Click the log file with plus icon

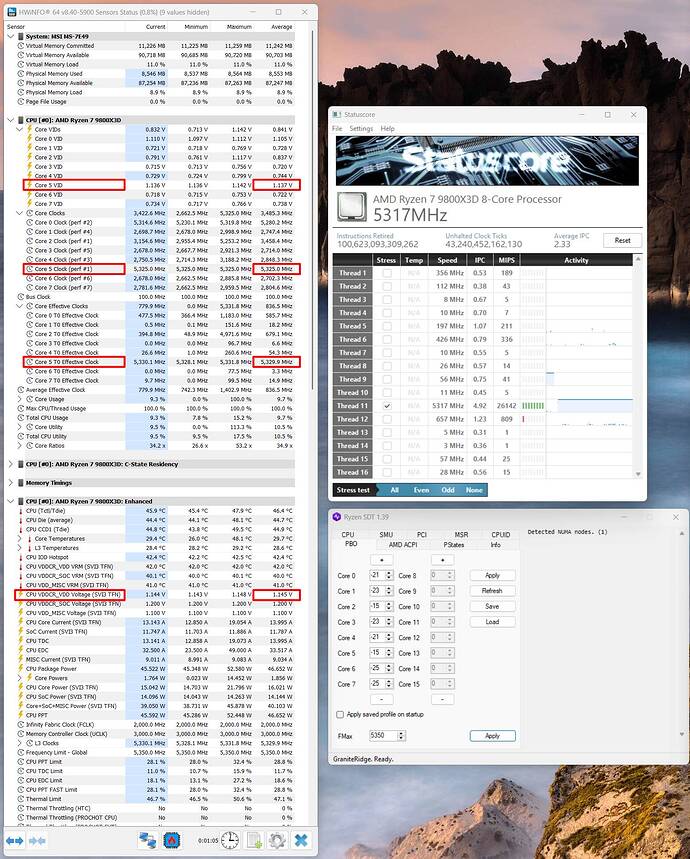255,840
